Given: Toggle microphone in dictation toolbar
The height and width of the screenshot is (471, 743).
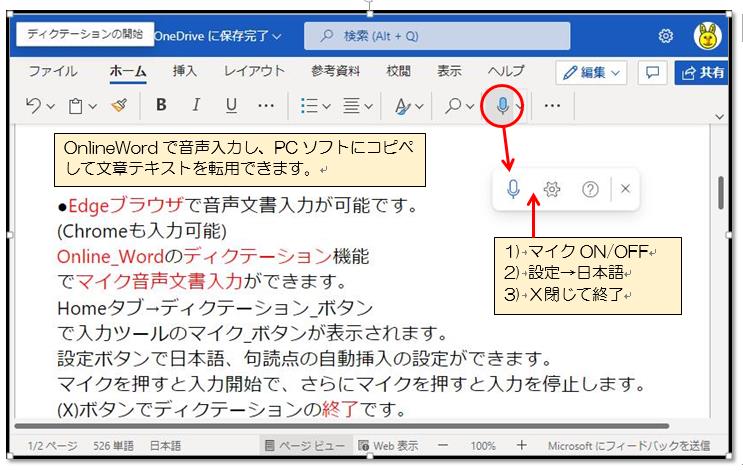Looking at the screenshot, I should [513, 189].
